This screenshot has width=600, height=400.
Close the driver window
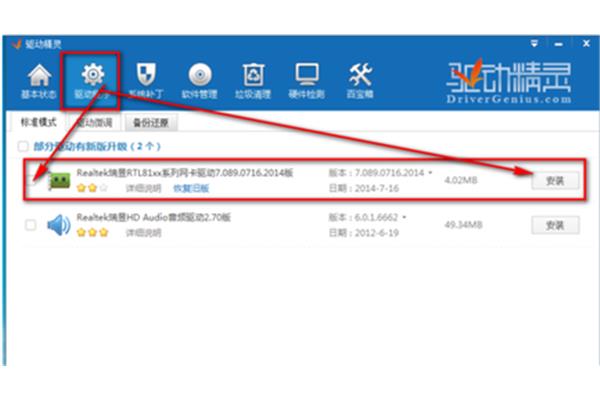pos(586,44)
